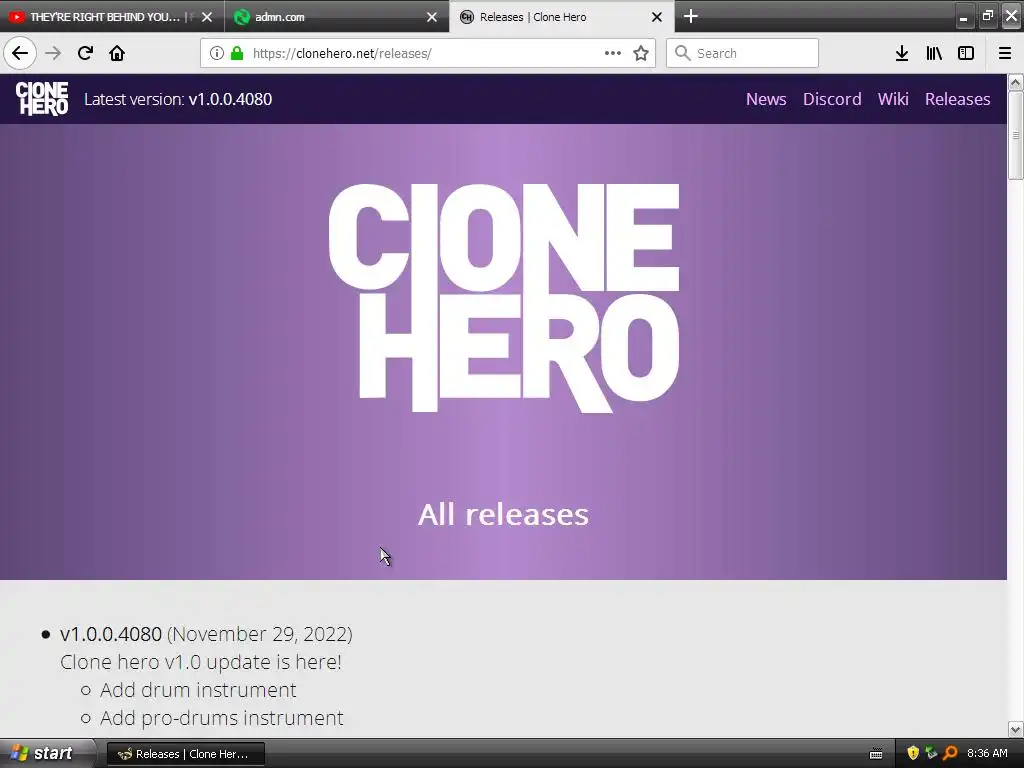Image resolution: width=1024 pixels, height=768 pixels.
Task: Click 'Add pro-drums instrument' list item
Action: (221, 718)
